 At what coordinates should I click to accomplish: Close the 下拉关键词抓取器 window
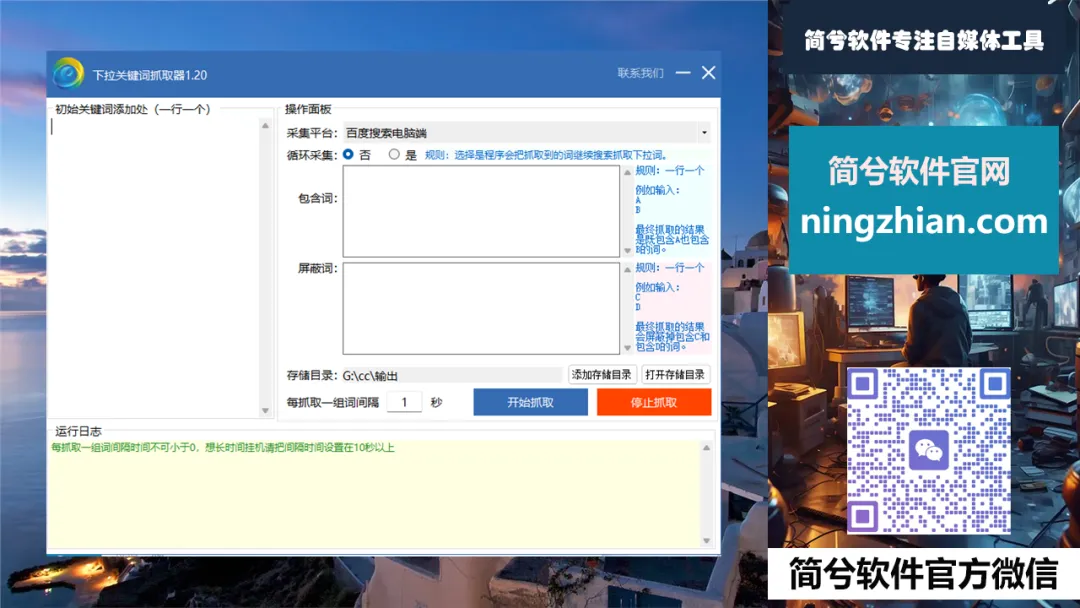(x=708, y=72)
